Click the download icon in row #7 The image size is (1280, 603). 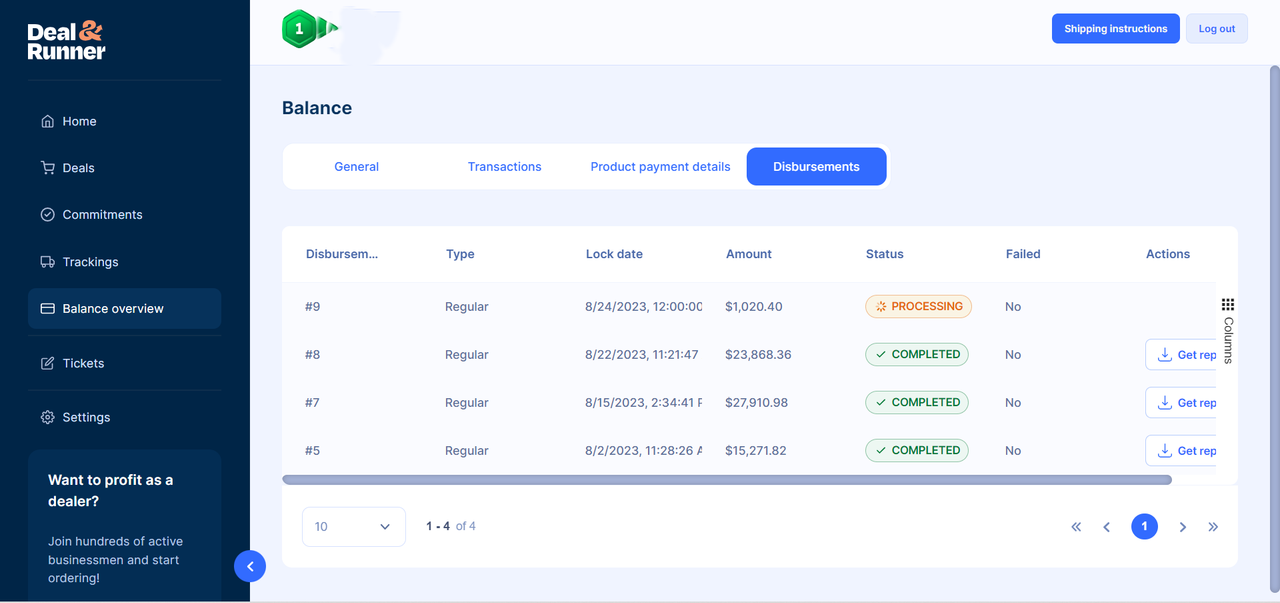(1164, 402)
